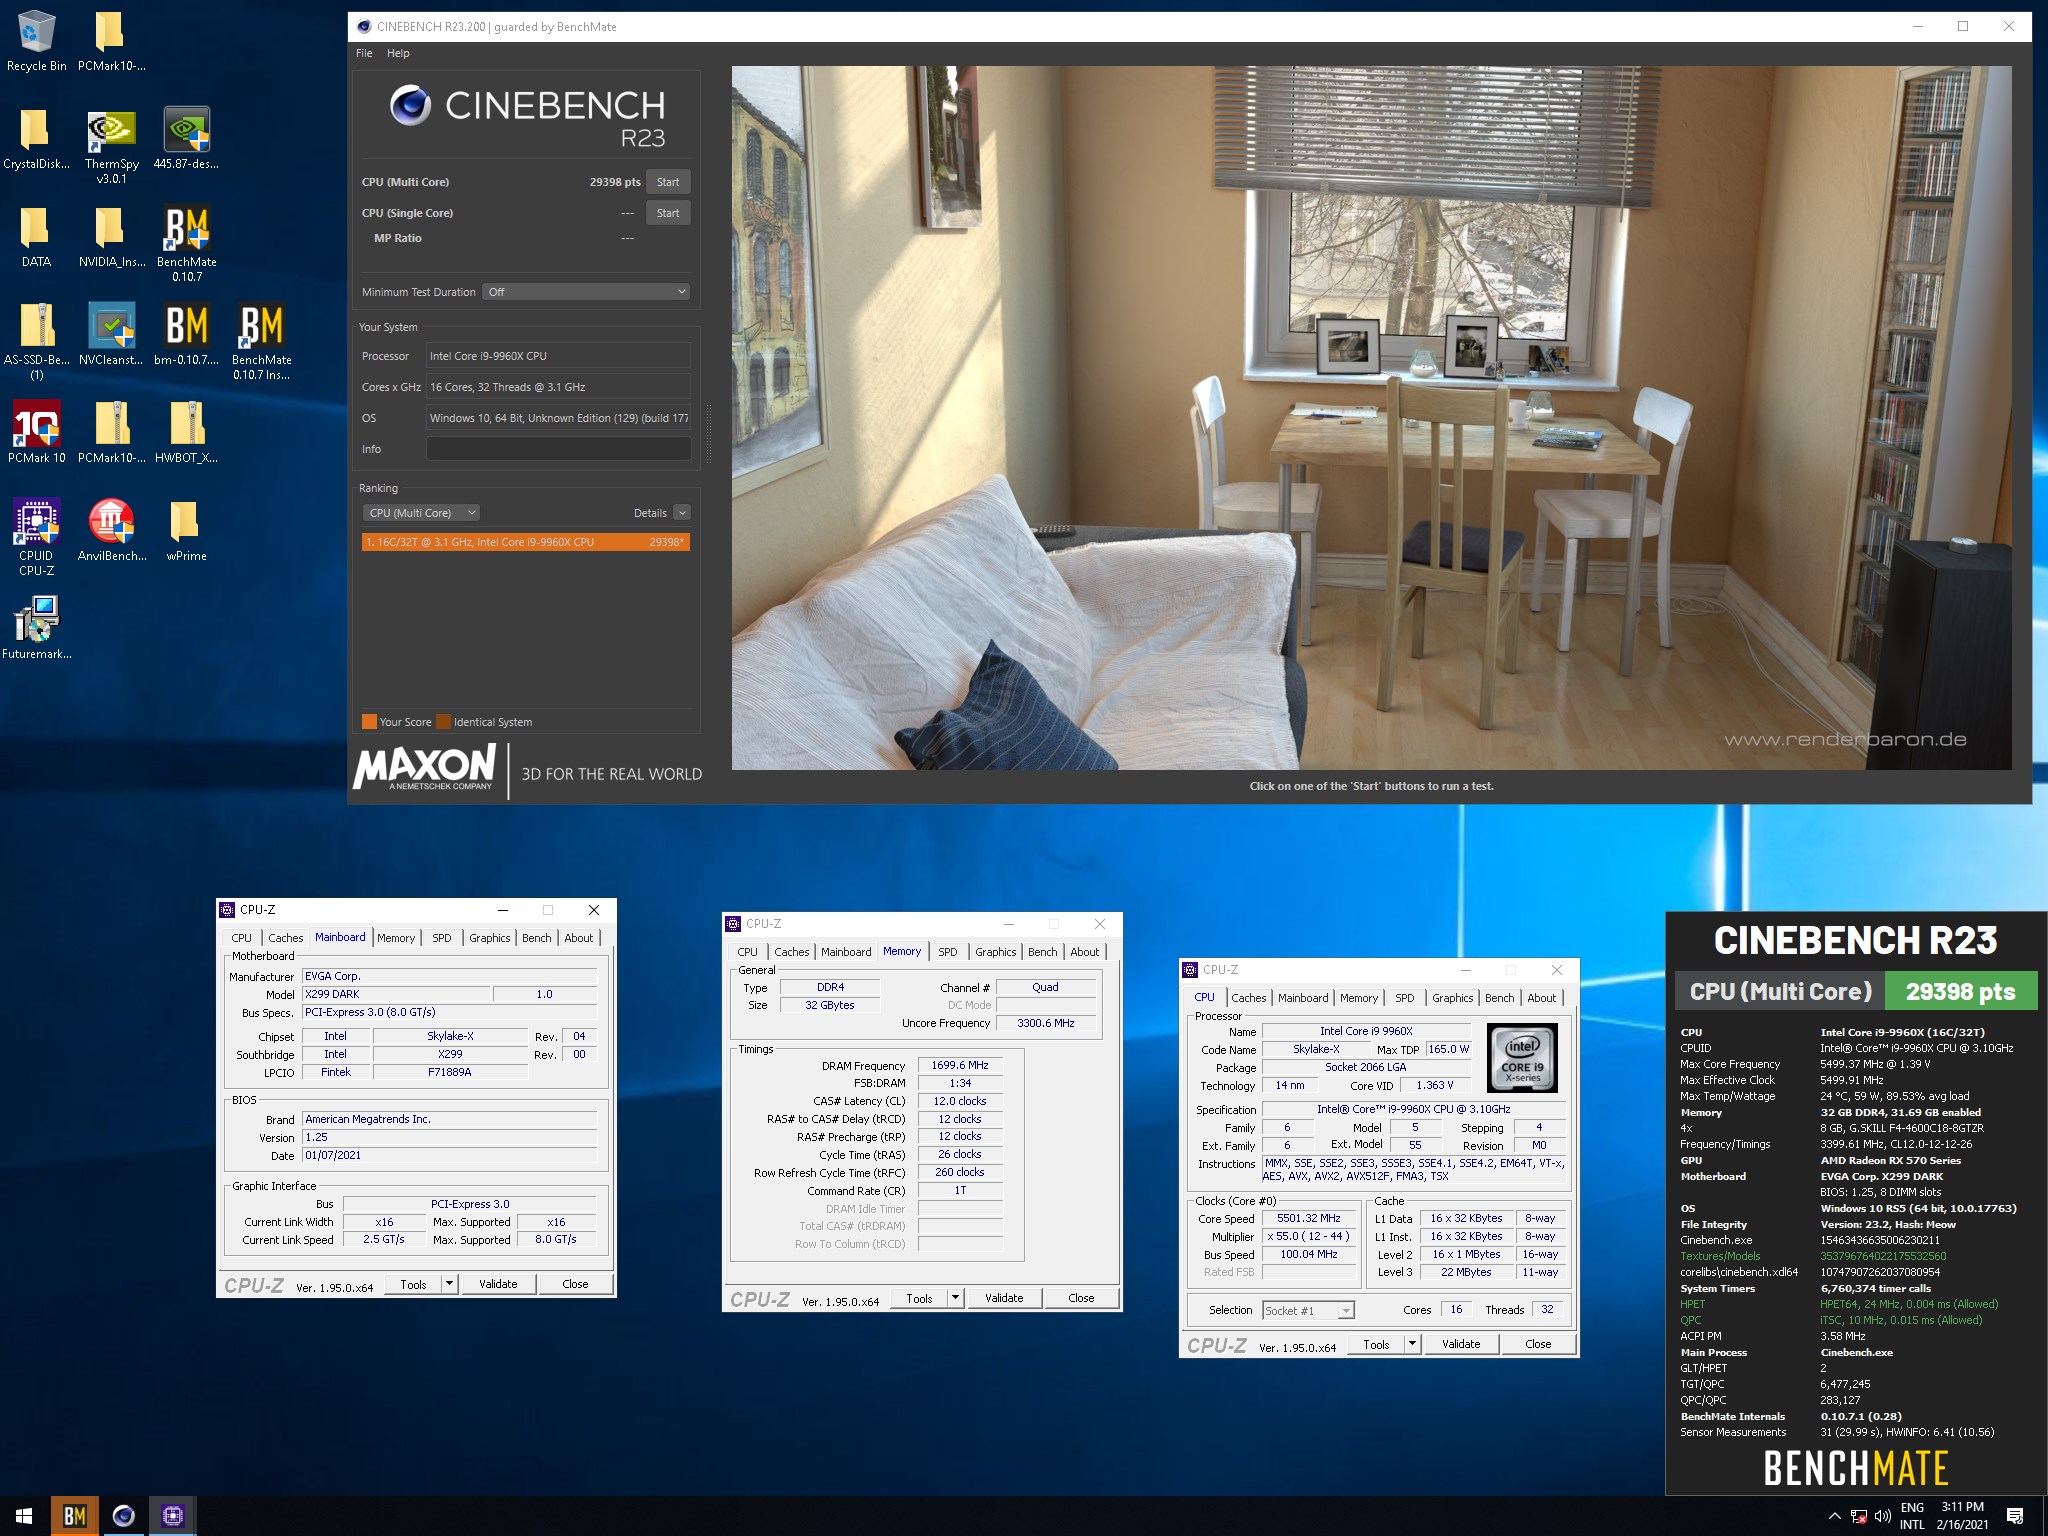Open the notification center icon
The width and height of the screenshot is (2048, 1536).
click(x=2015, y=1516)
